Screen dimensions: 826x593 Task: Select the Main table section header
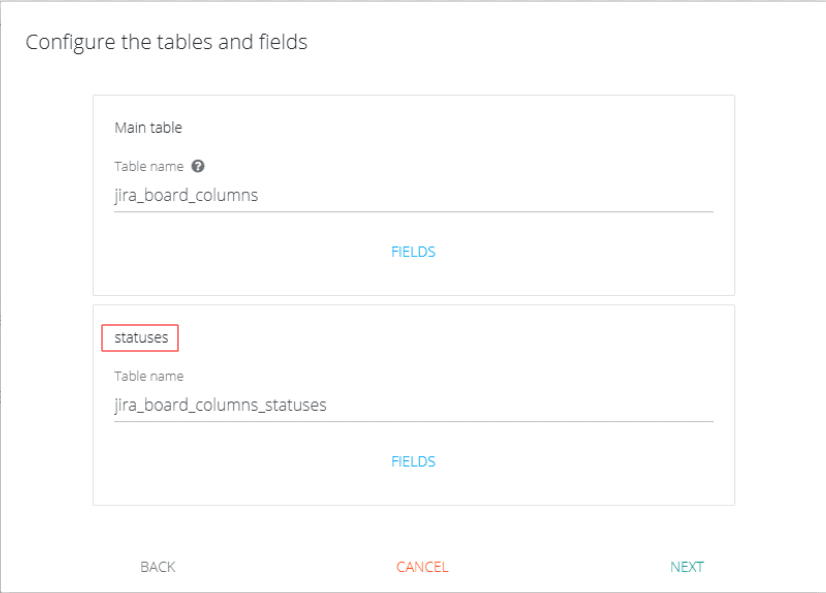coord(140,127)
